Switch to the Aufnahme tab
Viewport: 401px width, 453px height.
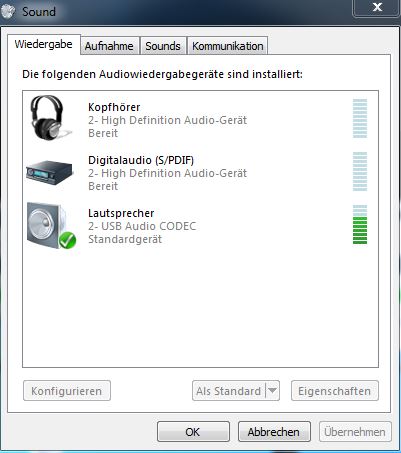click(109, 46)
